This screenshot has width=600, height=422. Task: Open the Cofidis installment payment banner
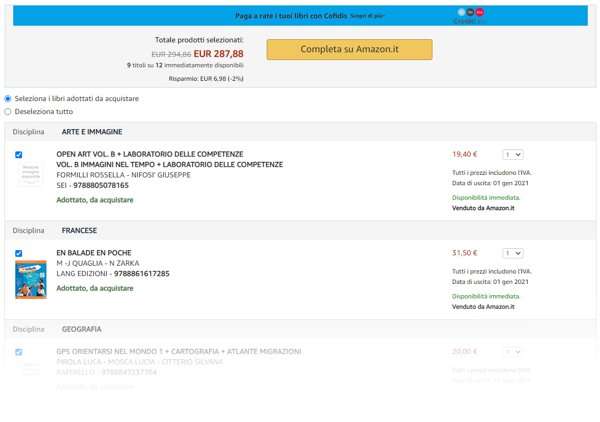tap(300, 16)
